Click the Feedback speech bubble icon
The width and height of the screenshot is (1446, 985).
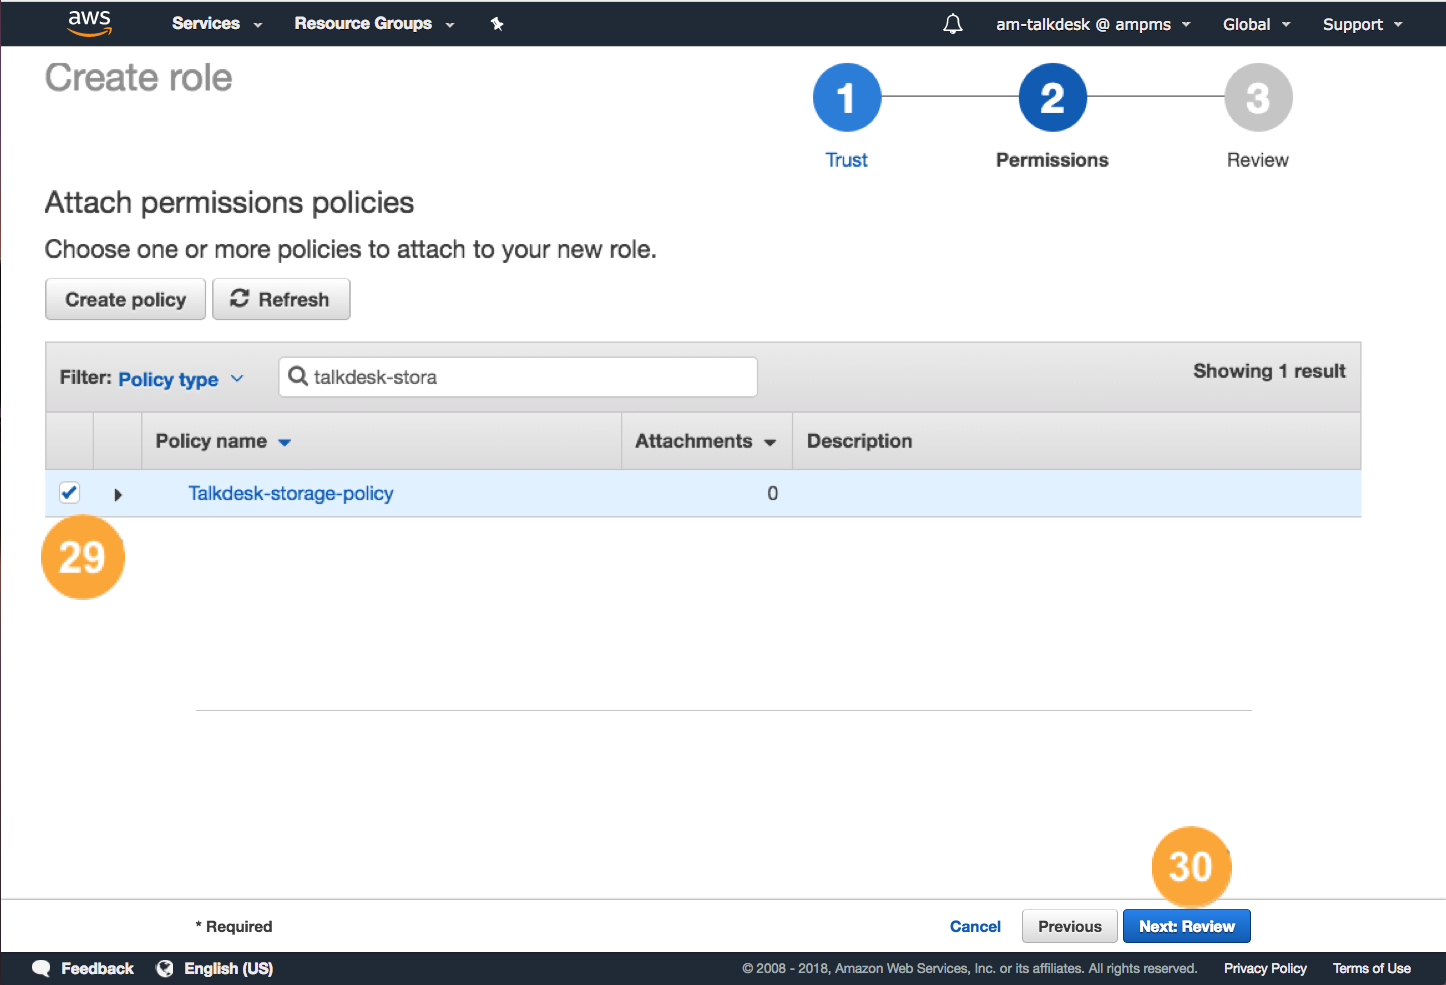coord(41,968)
